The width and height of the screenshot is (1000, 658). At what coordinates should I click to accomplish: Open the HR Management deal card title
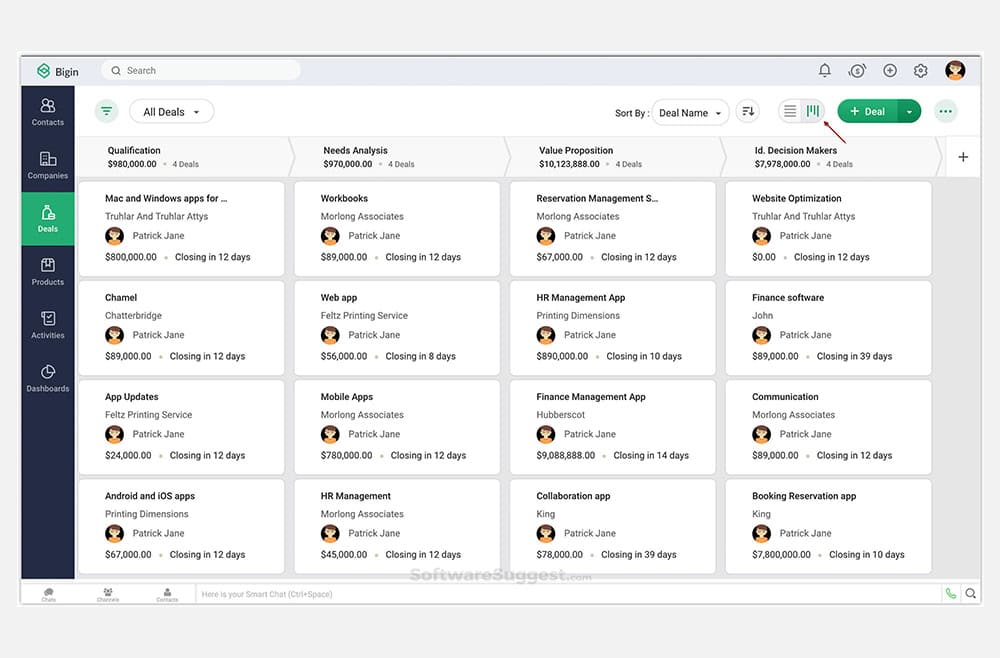tap(355, 496)
